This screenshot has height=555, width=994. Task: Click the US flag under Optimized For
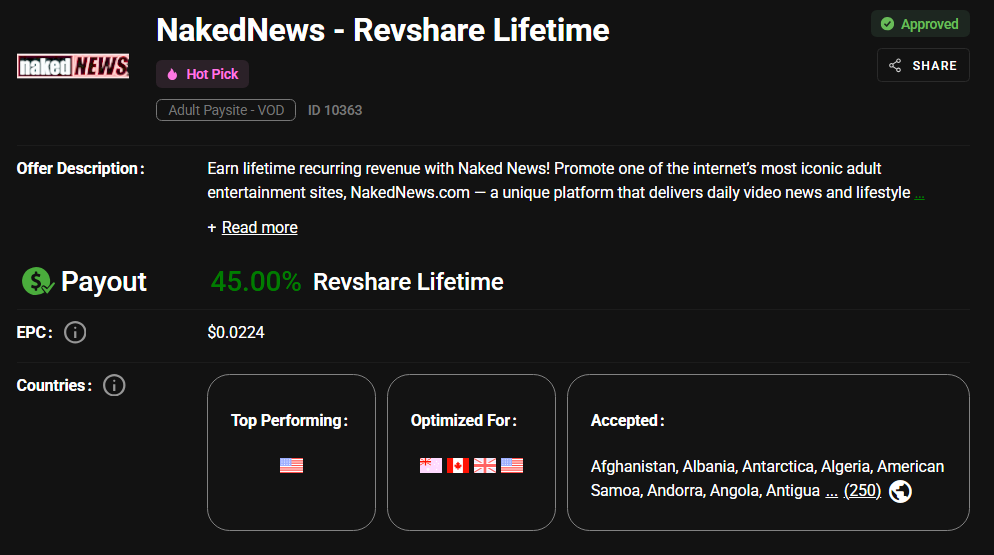pyautogui.click(x=512, y=466)
